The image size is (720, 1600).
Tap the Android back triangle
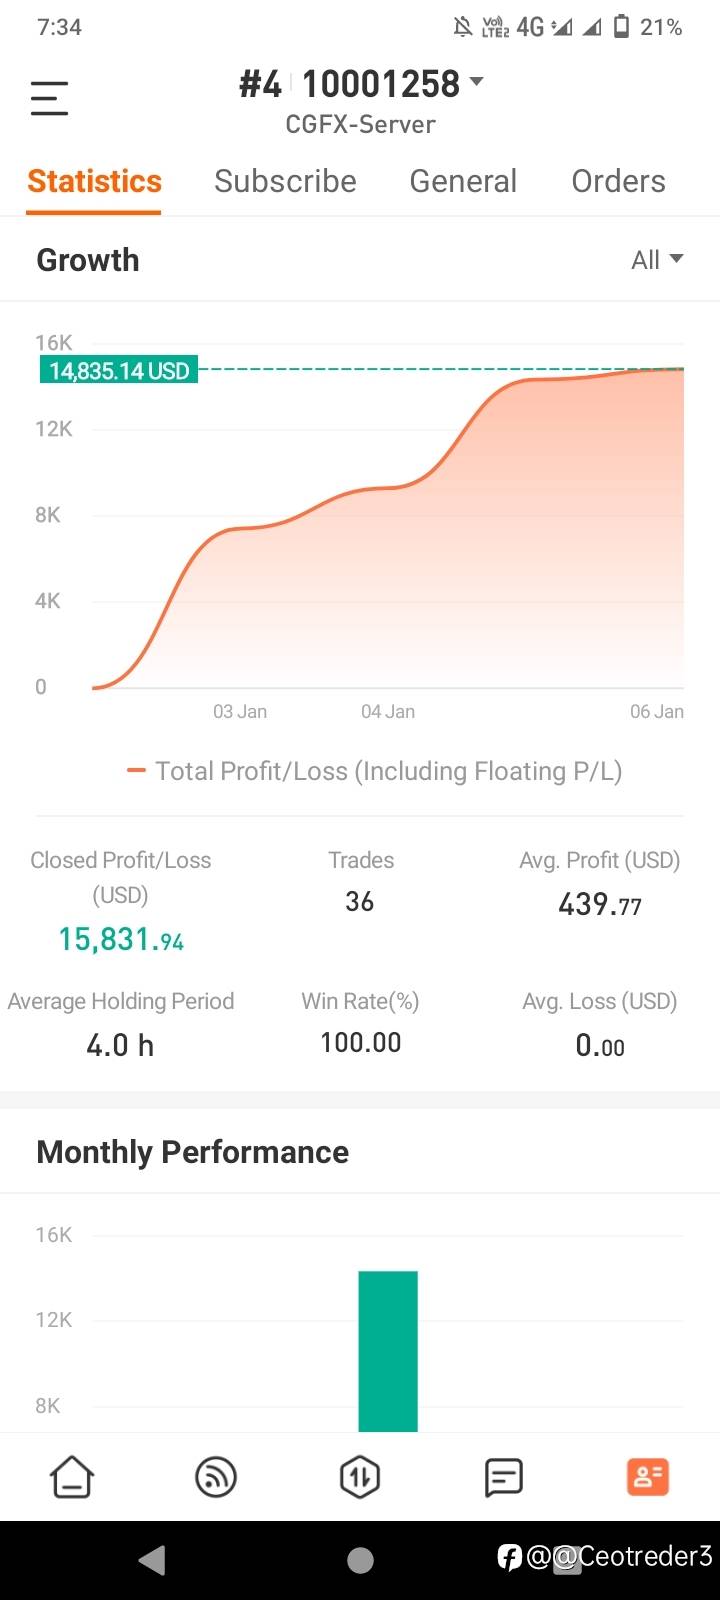[152, 1560]
